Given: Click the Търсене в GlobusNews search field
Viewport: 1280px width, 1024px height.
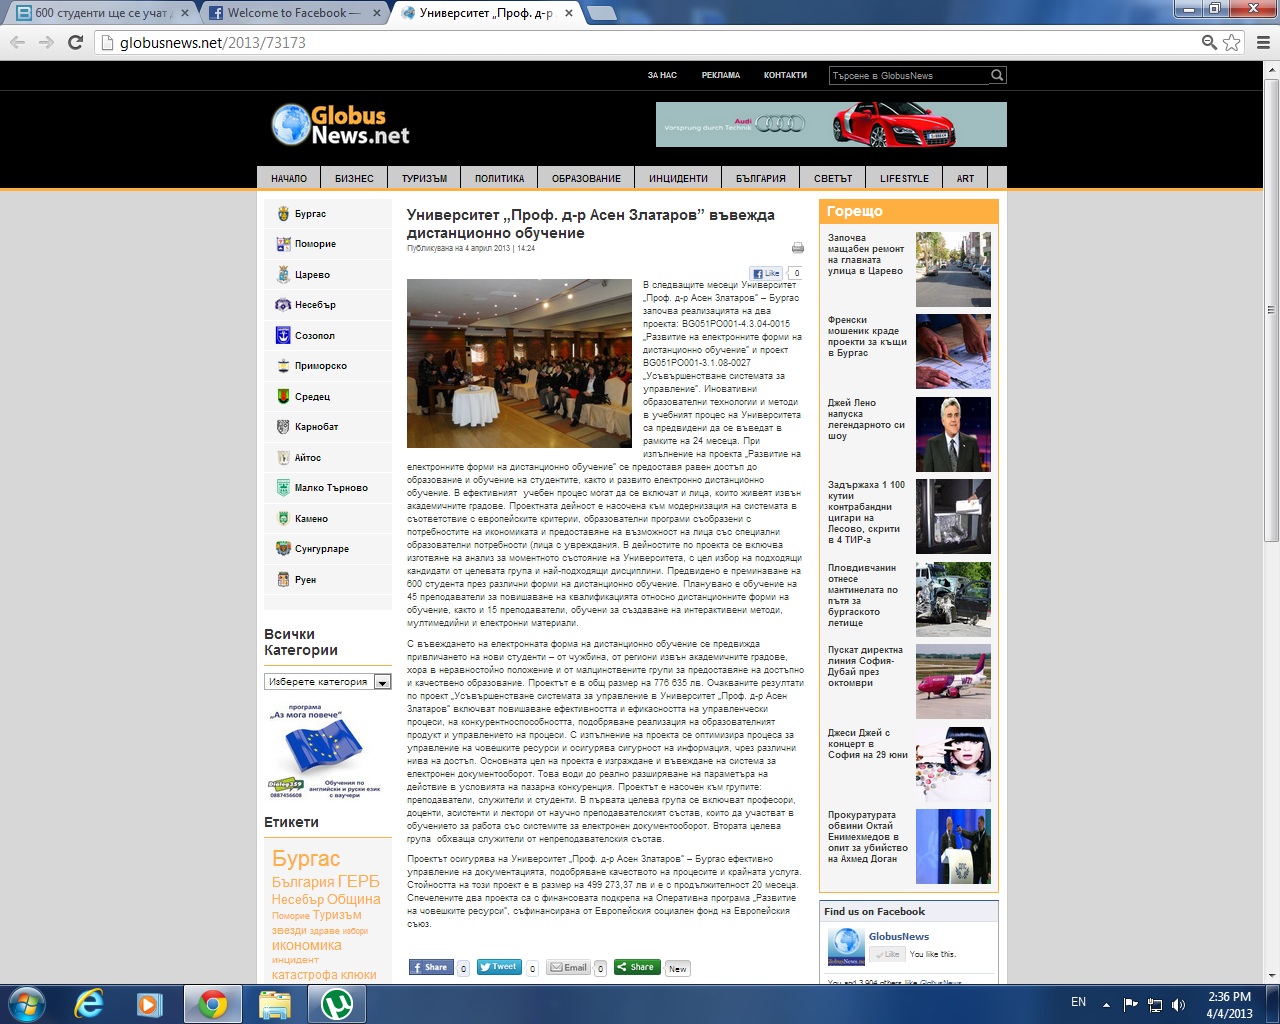Looking at the screenshot, I should tap(909, 75).
